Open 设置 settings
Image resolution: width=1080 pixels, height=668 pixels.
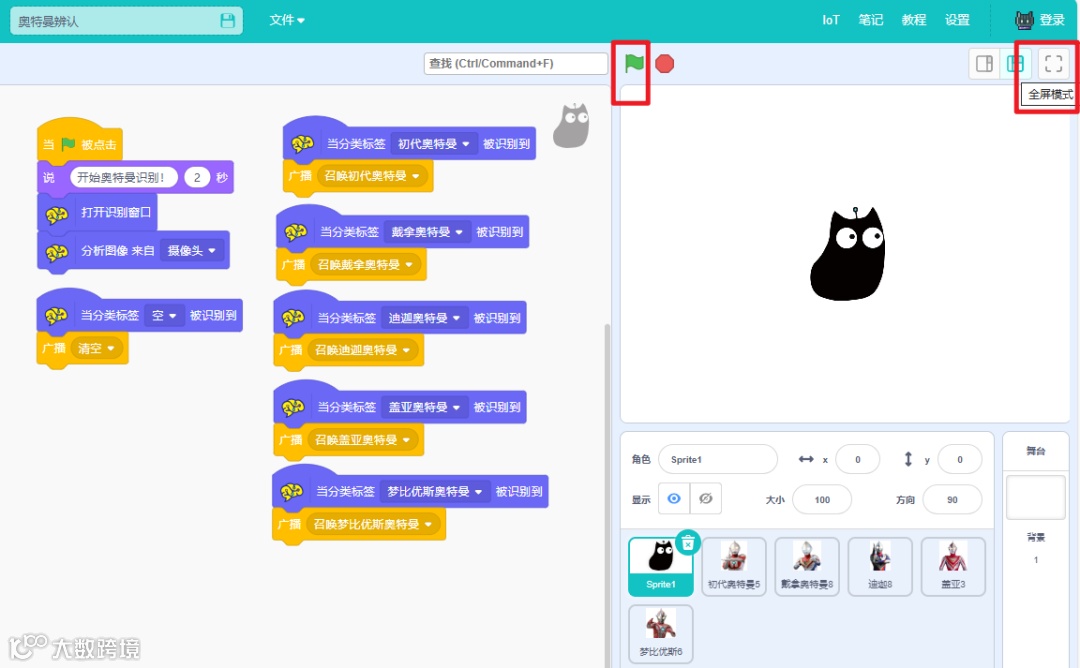[x=957, y=20]
